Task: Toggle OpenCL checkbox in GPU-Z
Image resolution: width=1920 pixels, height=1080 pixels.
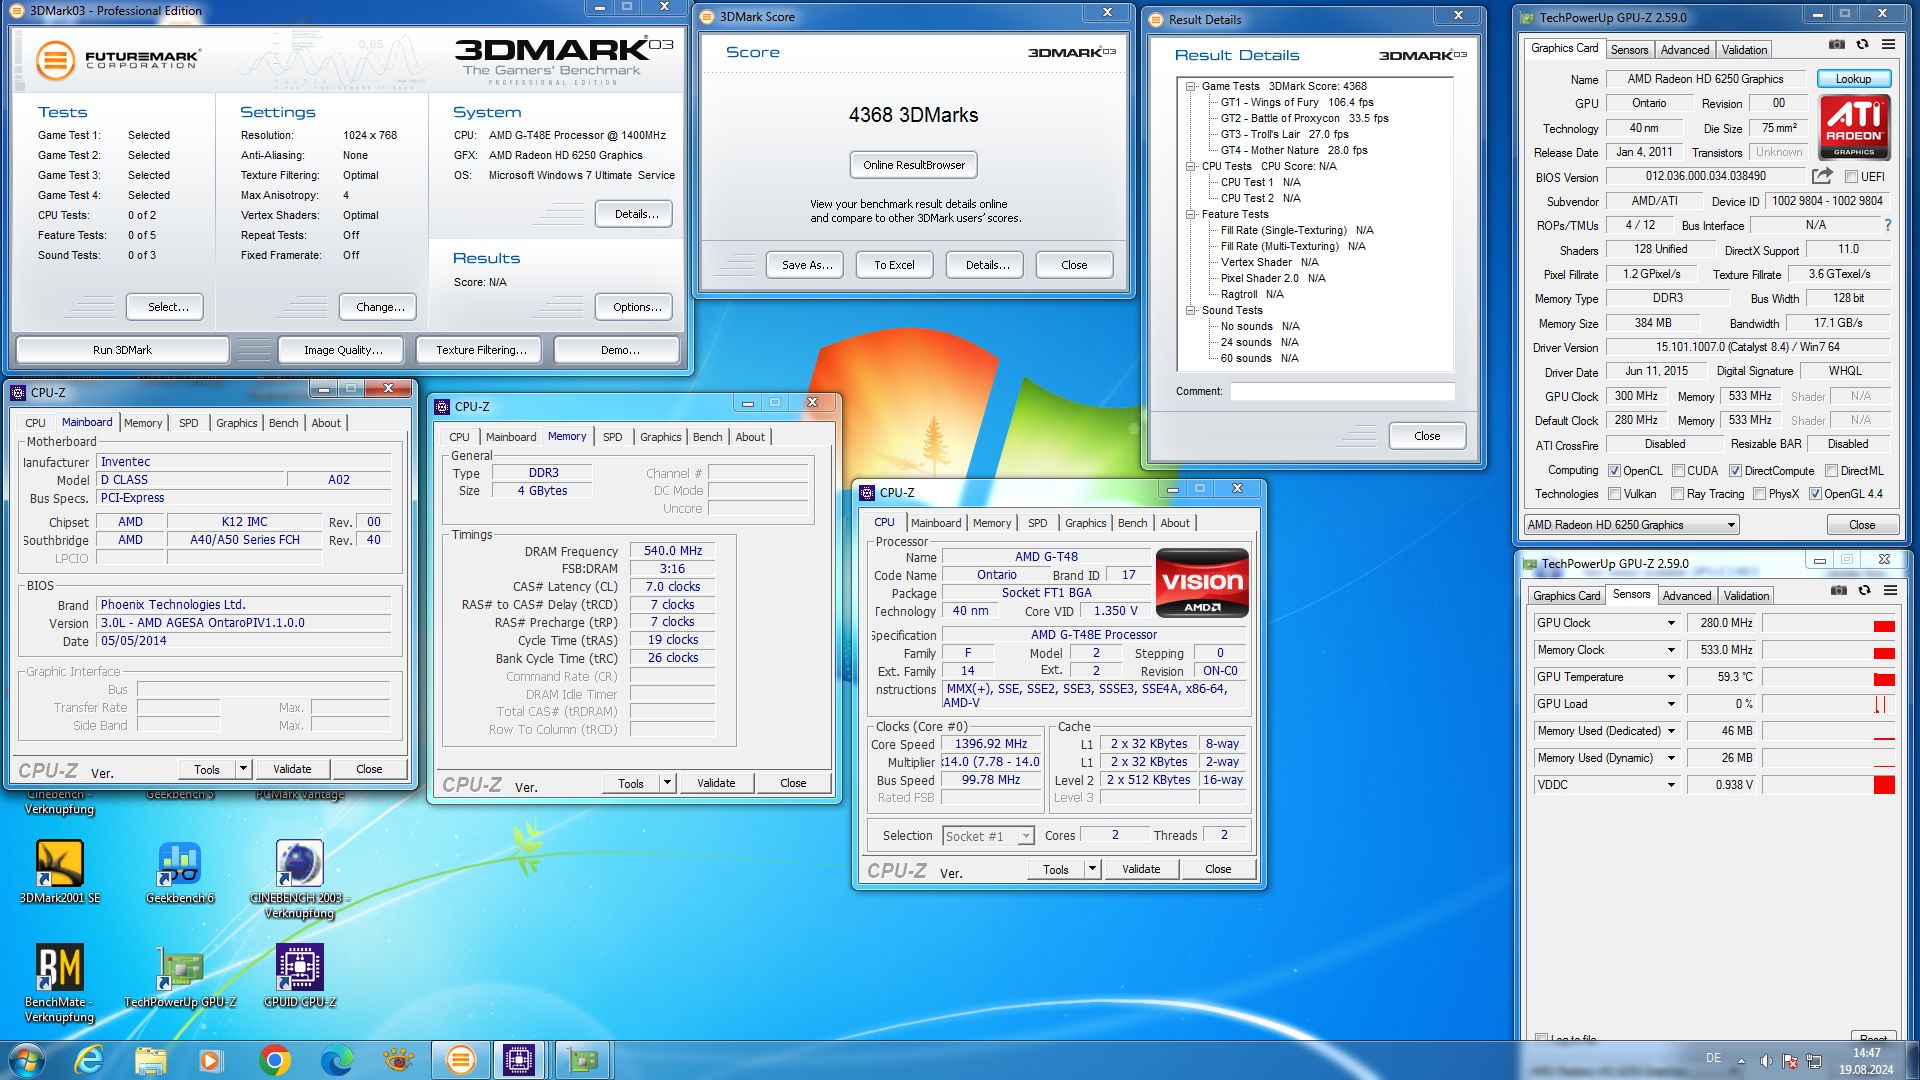Action: pos(1614,471)
